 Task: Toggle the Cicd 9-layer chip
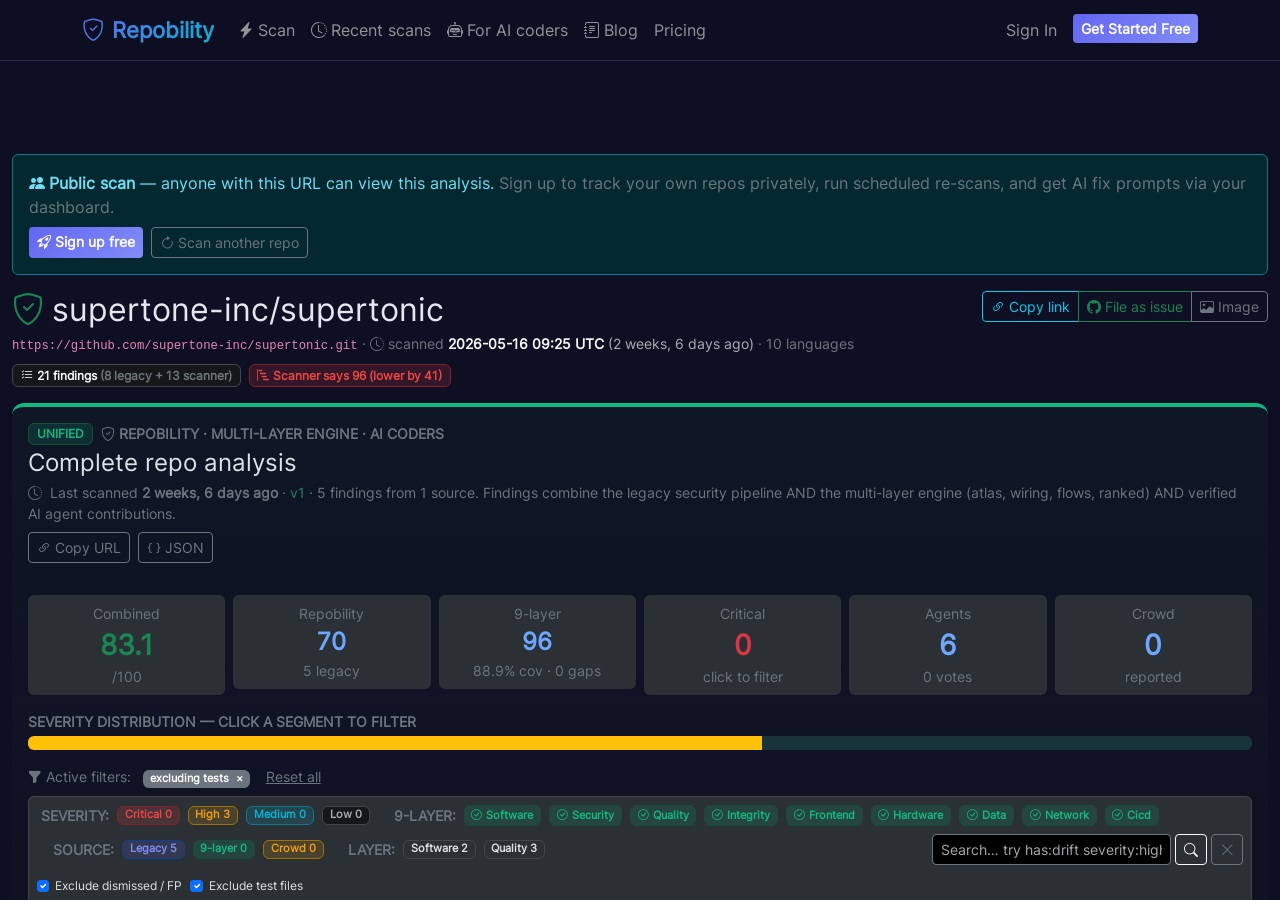[1132, 815]
